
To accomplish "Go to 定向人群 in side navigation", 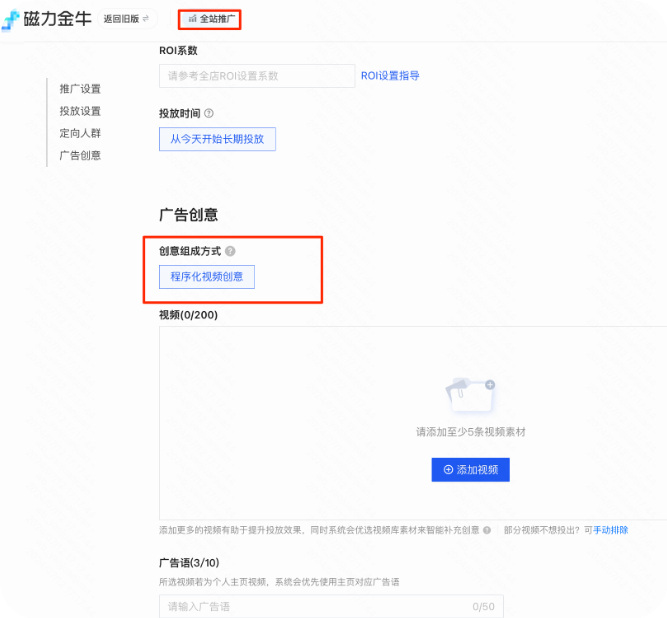I will (80, 133).
